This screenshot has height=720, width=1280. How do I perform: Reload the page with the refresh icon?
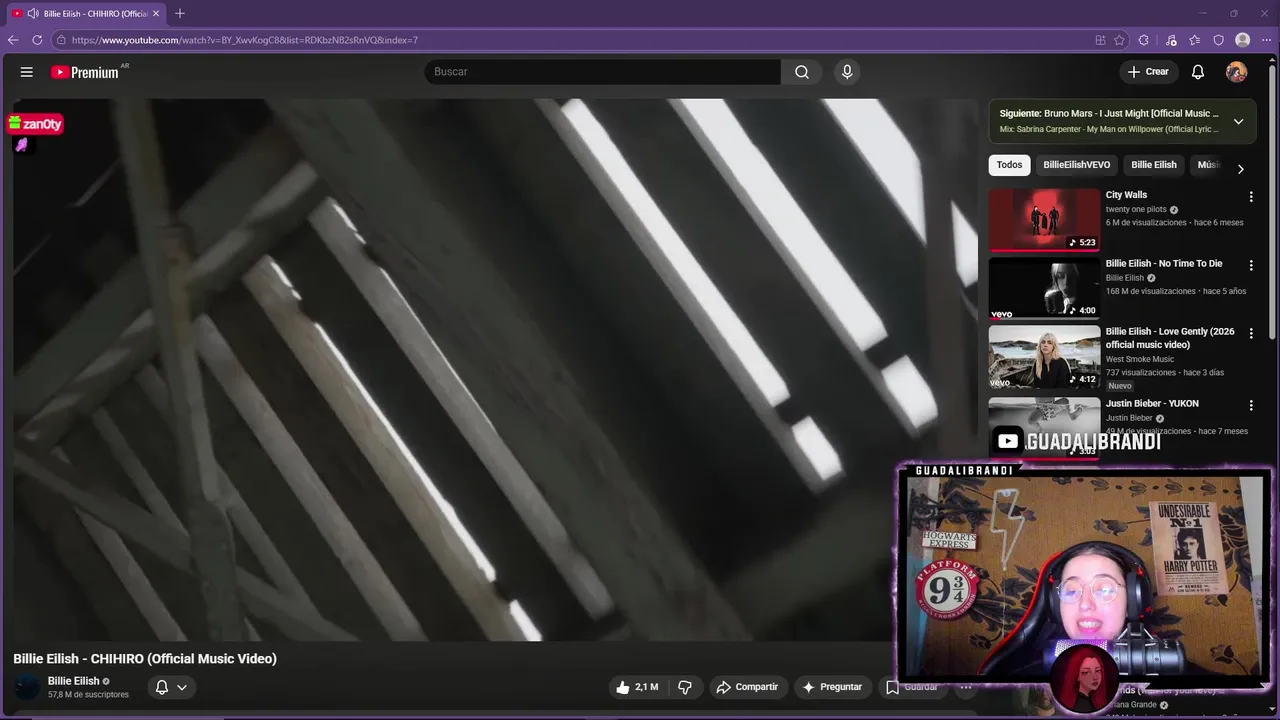pos(37,40)
